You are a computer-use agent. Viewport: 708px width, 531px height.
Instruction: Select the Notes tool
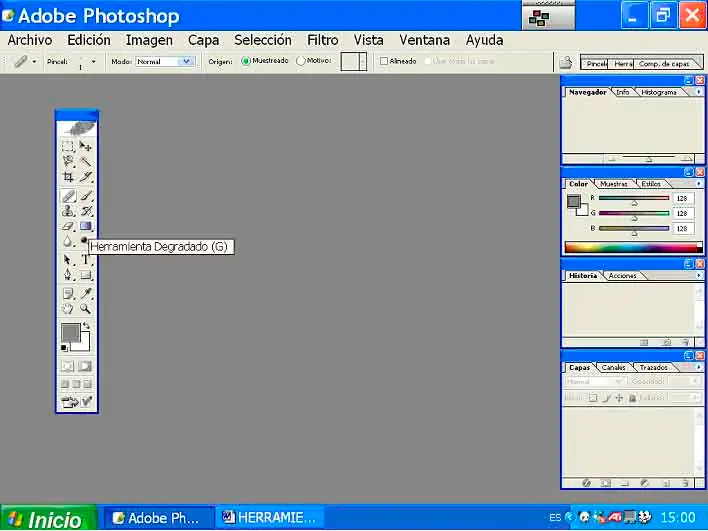[68, 294]
